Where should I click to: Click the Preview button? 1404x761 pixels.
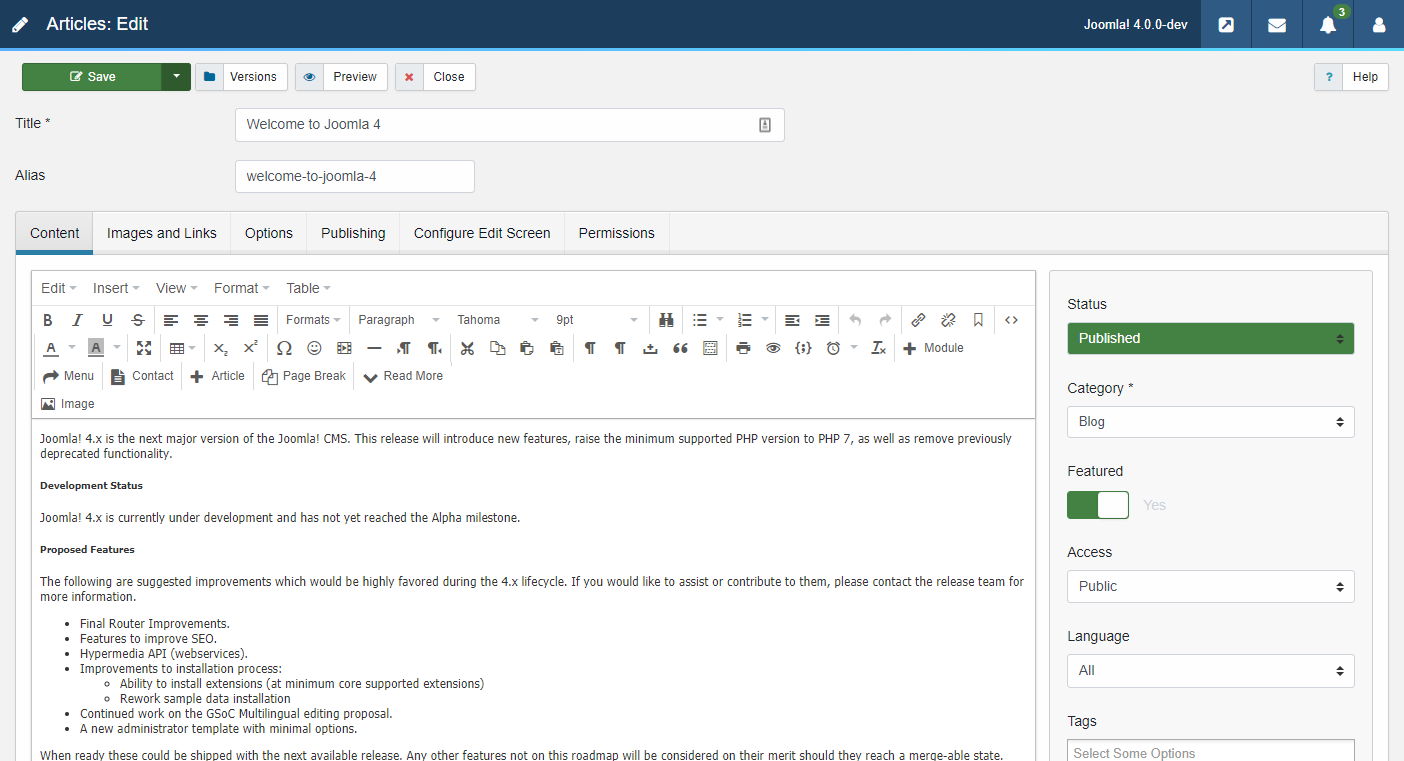(x=341, y=77)
